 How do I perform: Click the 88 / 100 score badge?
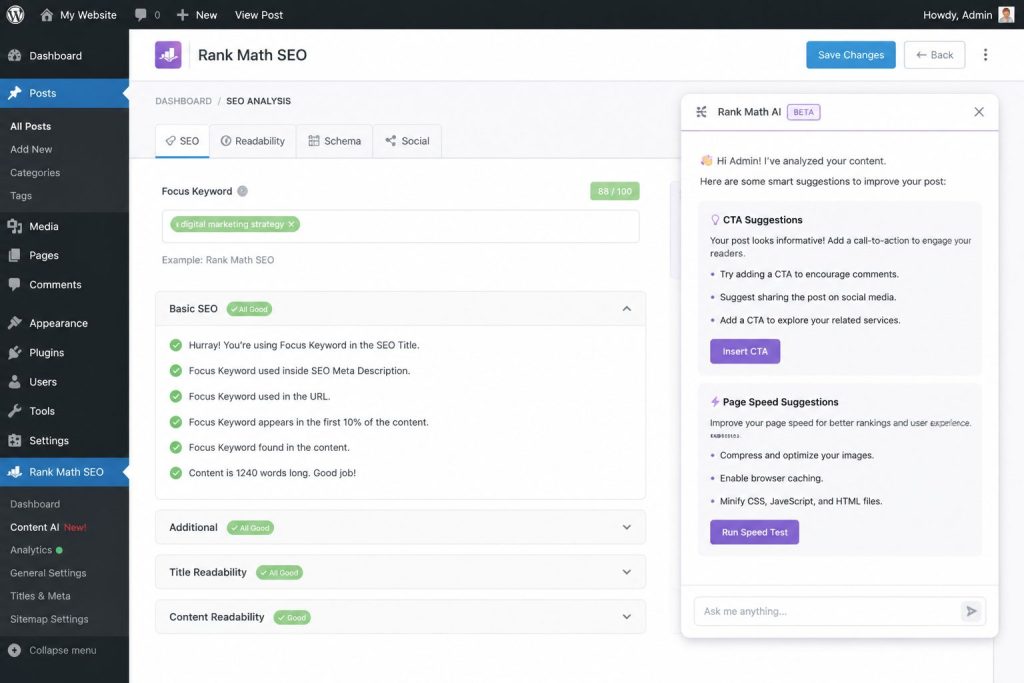(x=615, y=191)
